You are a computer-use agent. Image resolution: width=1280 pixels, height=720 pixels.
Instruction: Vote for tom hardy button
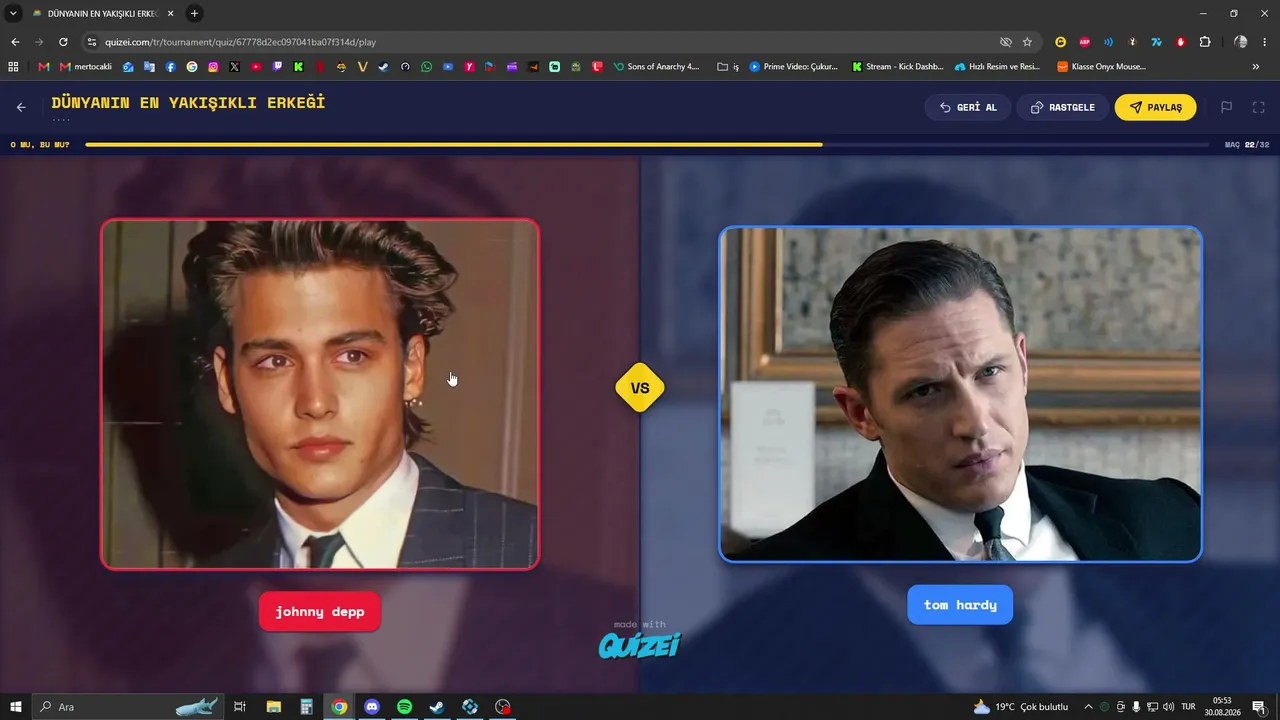(960, 605)
